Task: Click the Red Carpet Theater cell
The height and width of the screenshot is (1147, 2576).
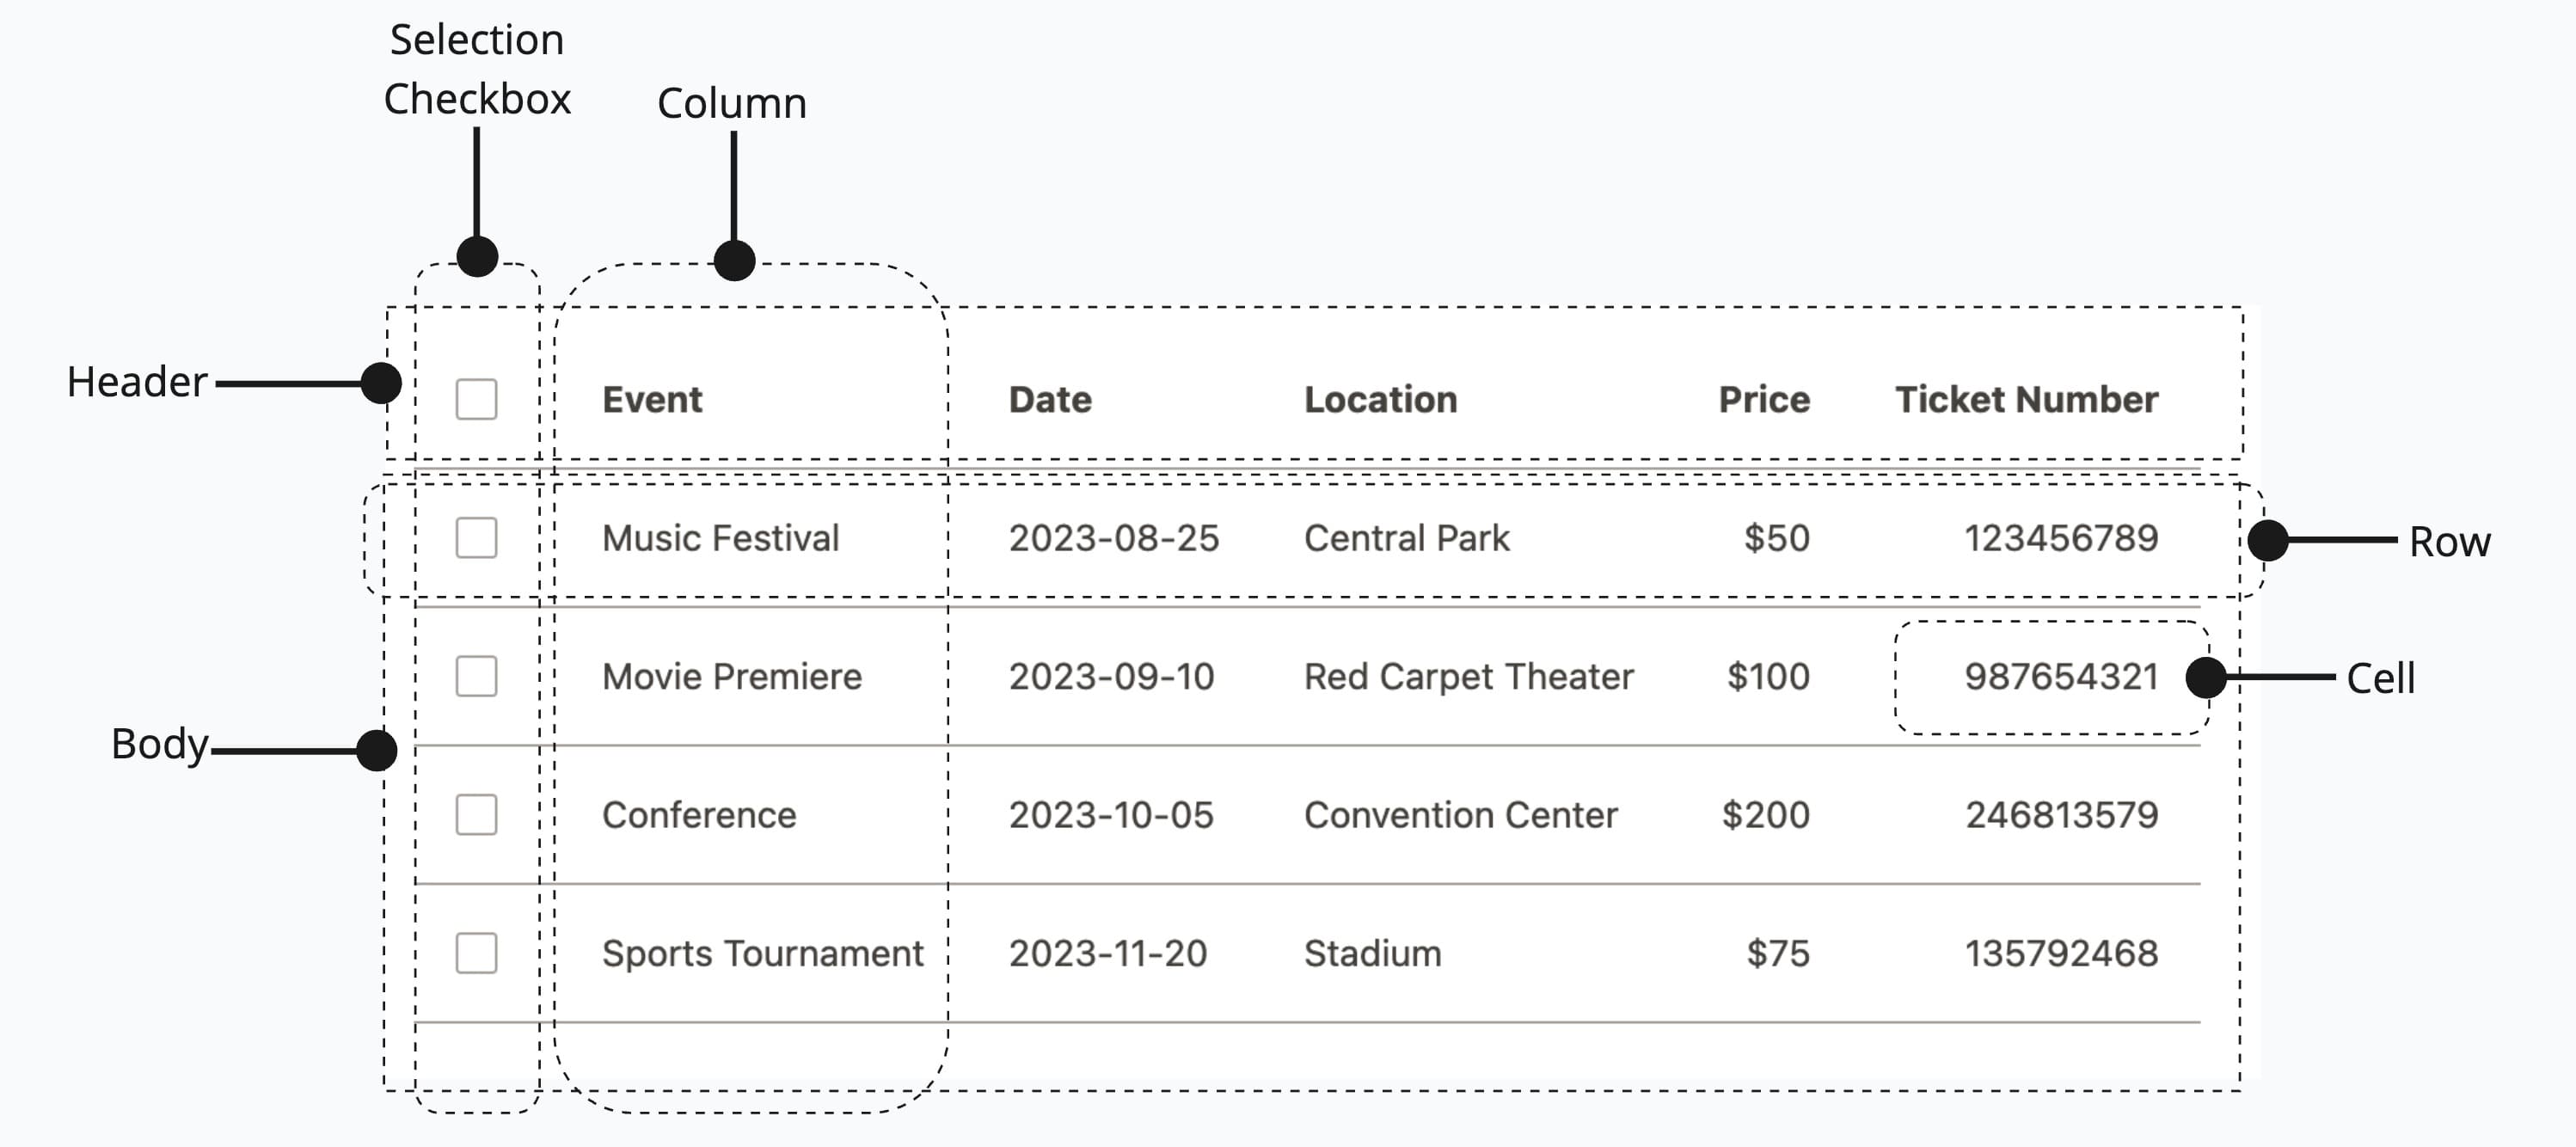Action: [x=1468, y=677]
